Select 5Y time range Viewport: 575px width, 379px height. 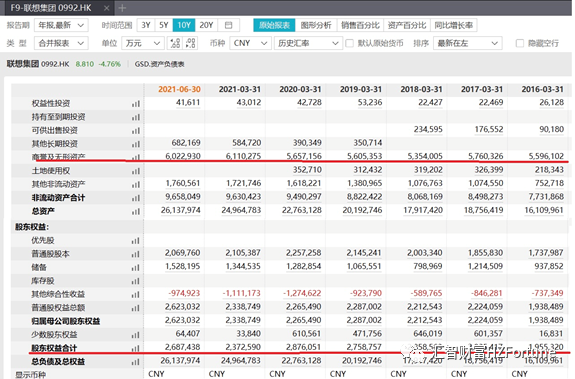click(x=164, y=25)
